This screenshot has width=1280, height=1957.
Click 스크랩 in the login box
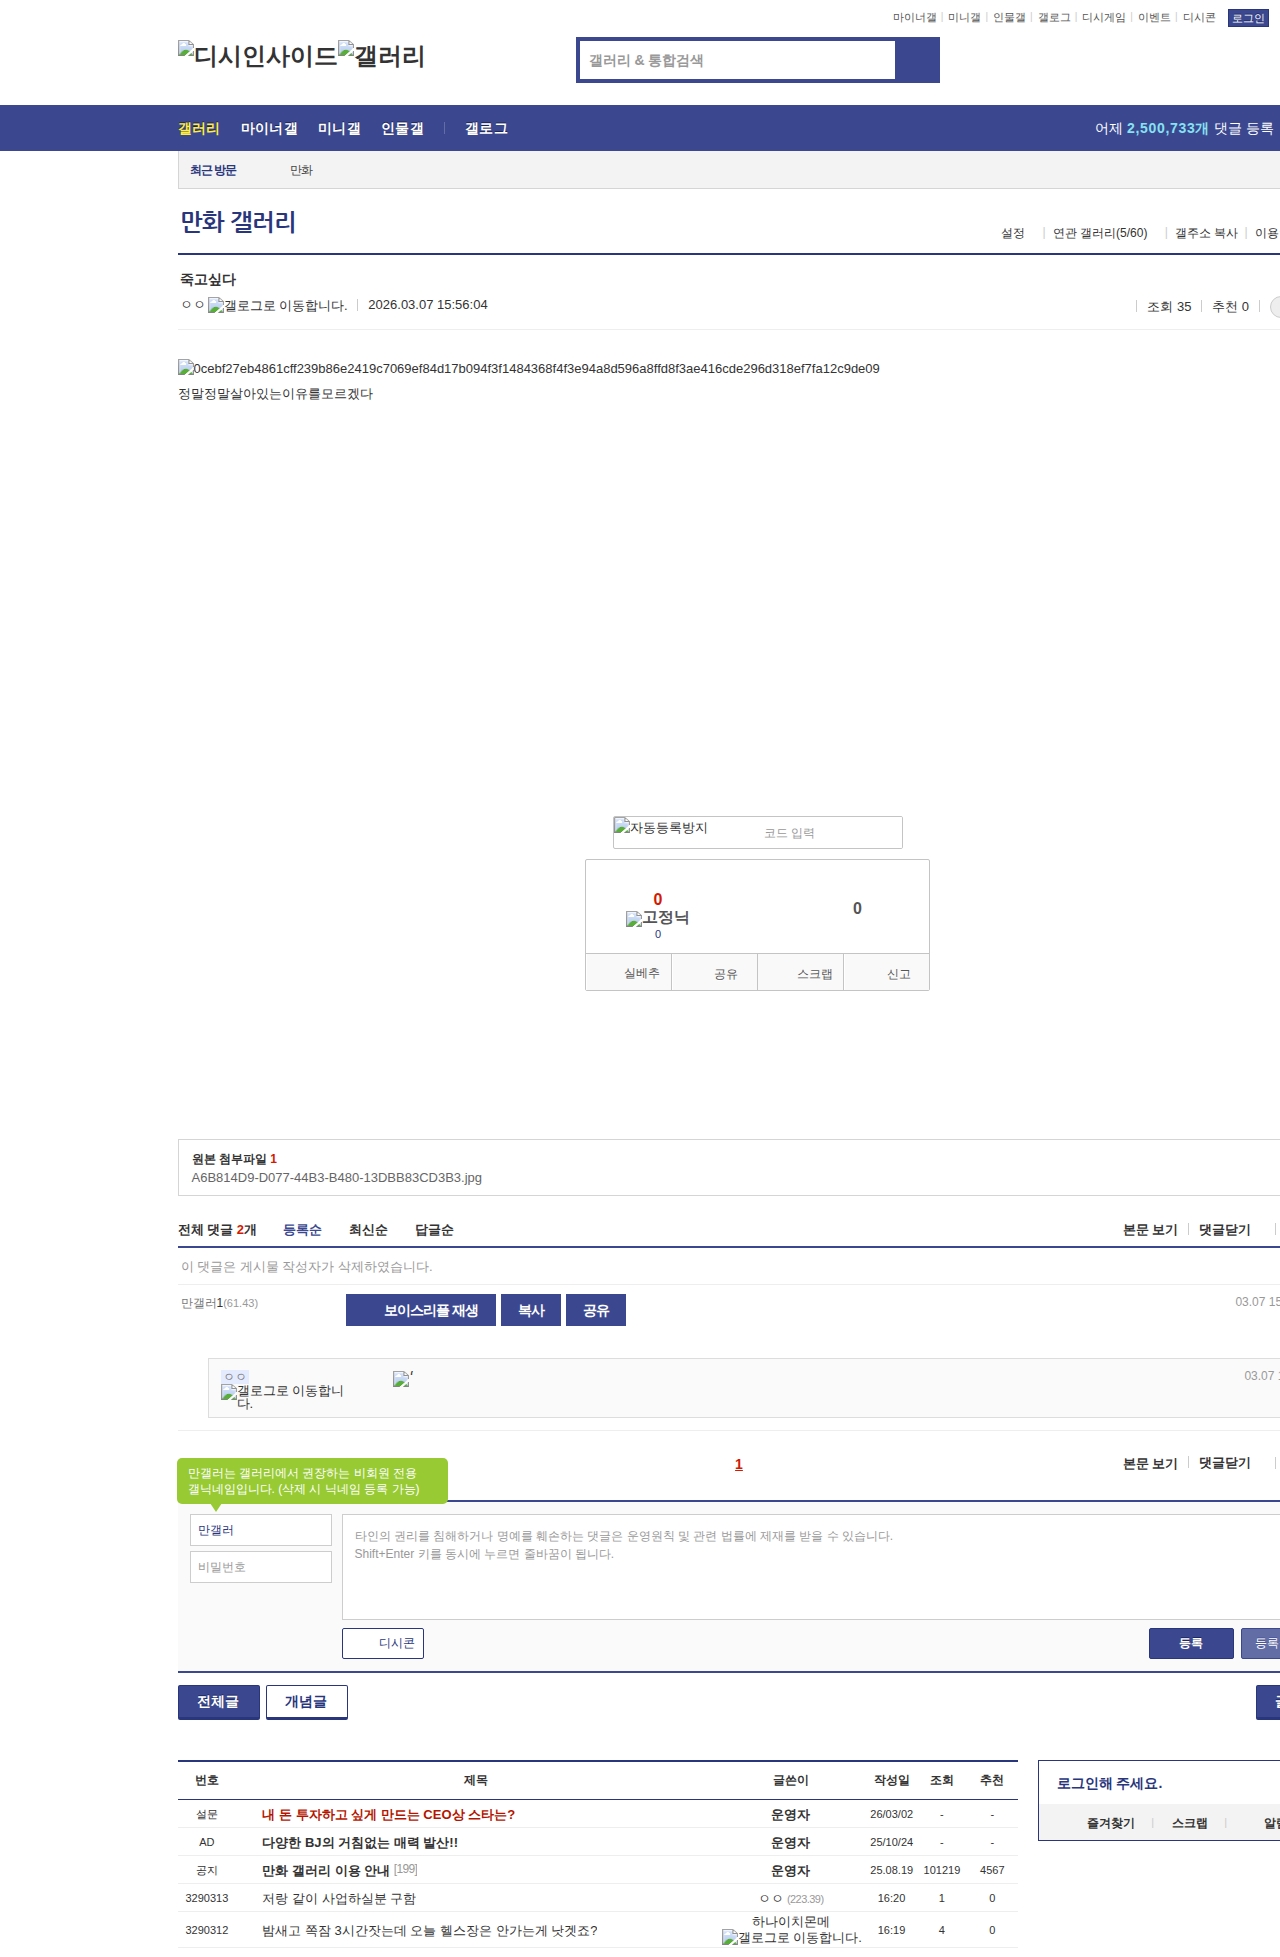[x=1190, y=1823]
